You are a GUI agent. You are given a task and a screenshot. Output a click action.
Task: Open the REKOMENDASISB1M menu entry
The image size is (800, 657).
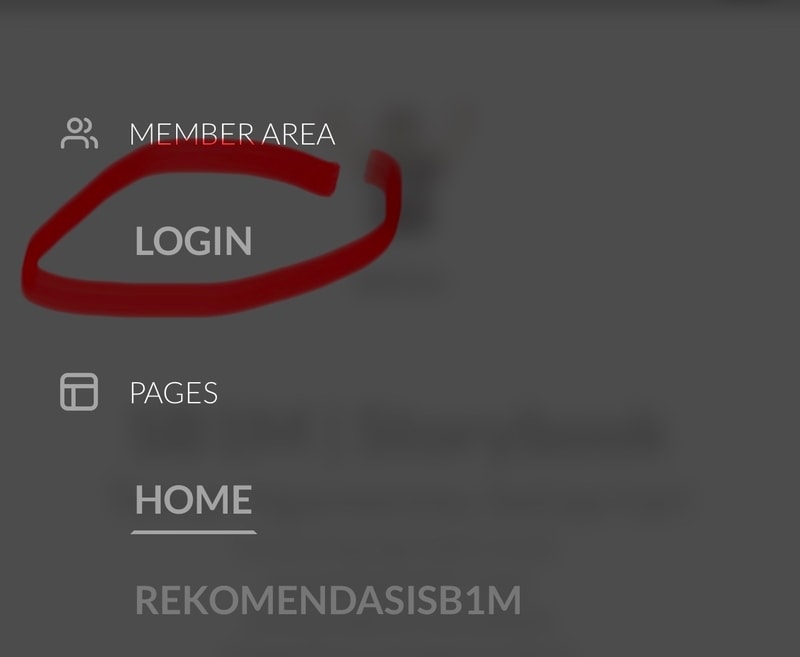[328, 600]
